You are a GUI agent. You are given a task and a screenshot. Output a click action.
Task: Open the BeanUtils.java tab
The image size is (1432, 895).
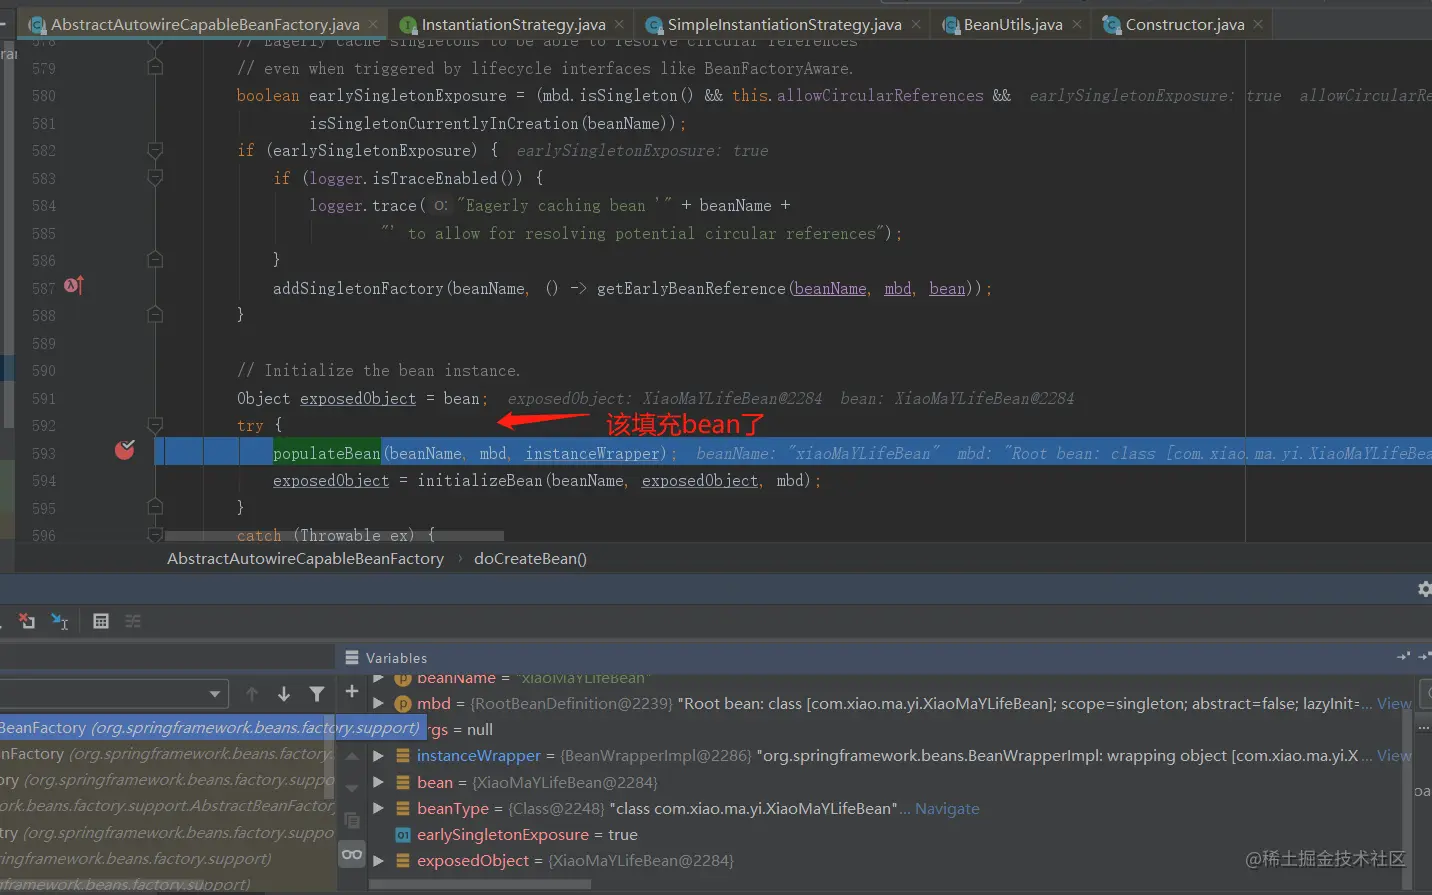coord(1013,24)
